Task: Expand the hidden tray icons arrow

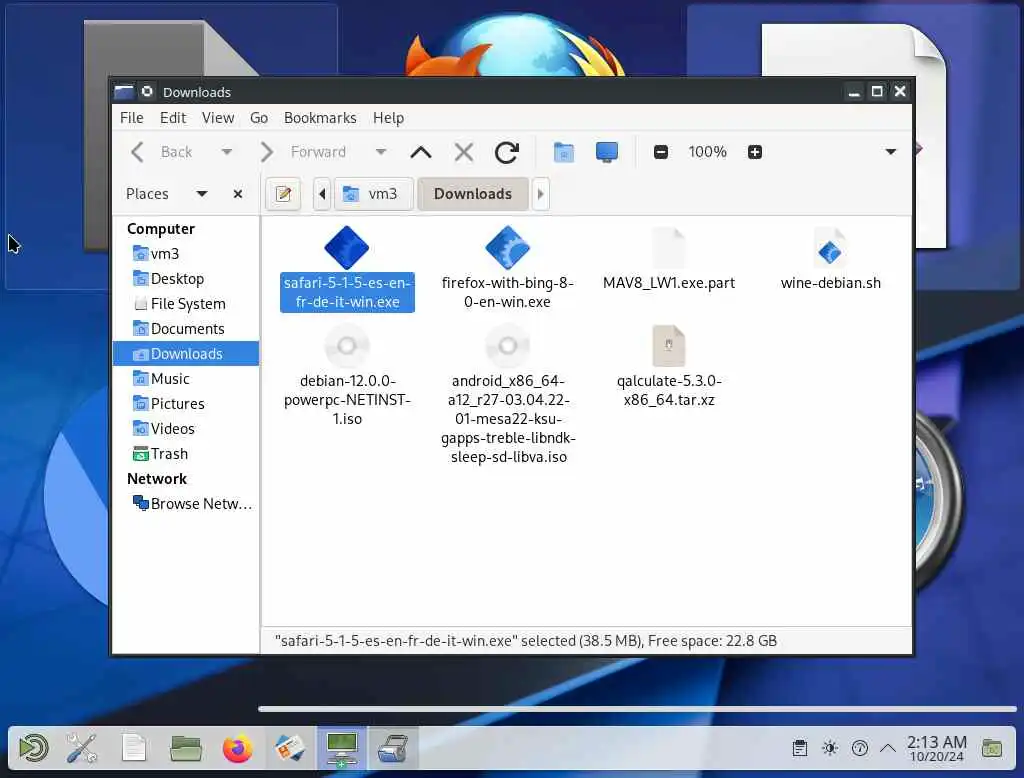Action: (x=888, y=748)
